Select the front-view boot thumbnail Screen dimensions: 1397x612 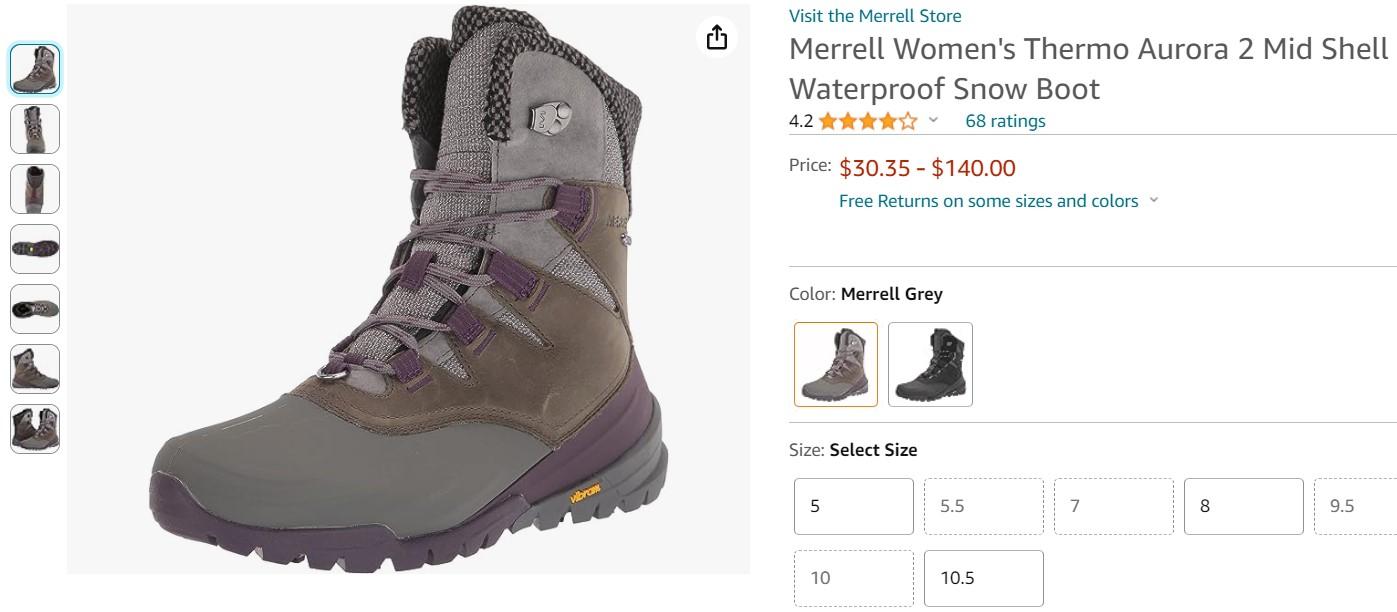(35, 129)
